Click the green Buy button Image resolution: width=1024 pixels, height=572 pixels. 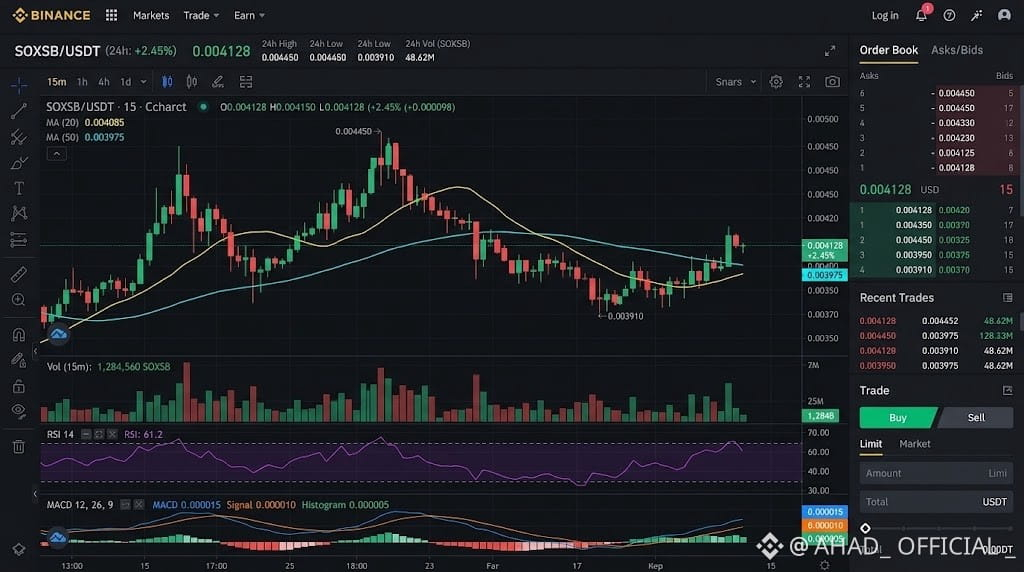coord(898,418)
